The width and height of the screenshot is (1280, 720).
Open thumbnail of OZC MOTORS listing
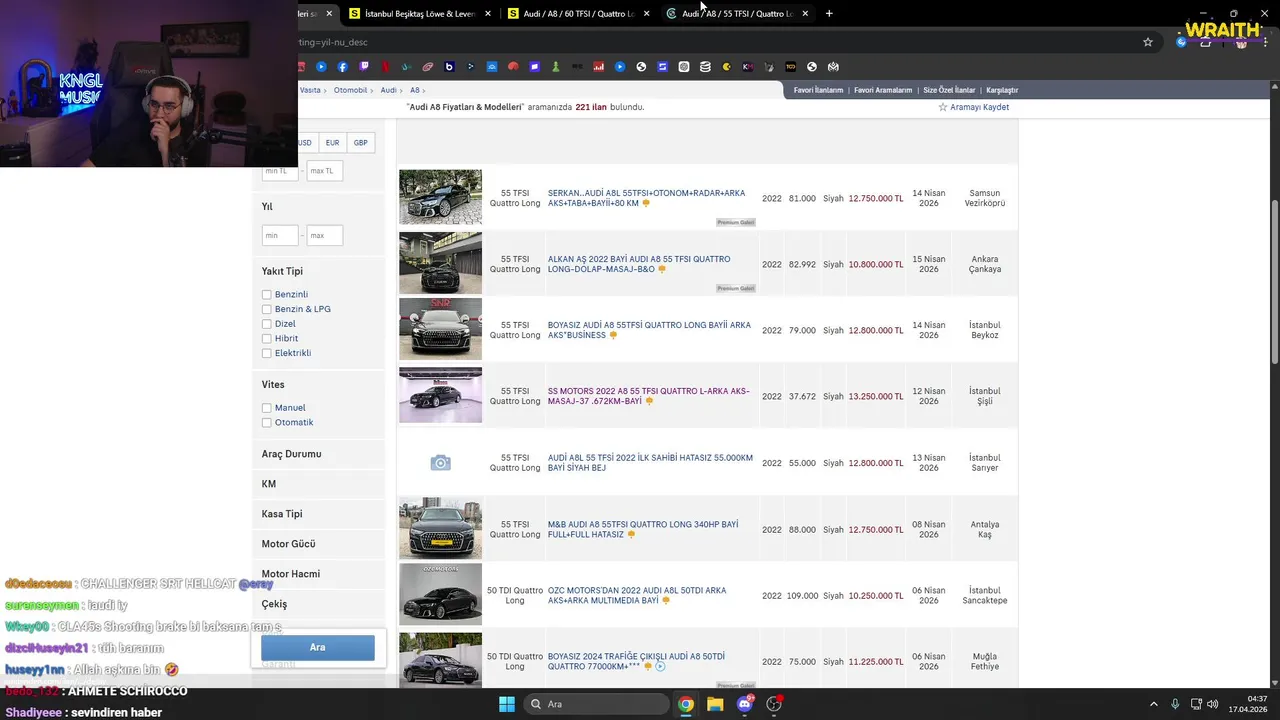click(x=440, y=595)
